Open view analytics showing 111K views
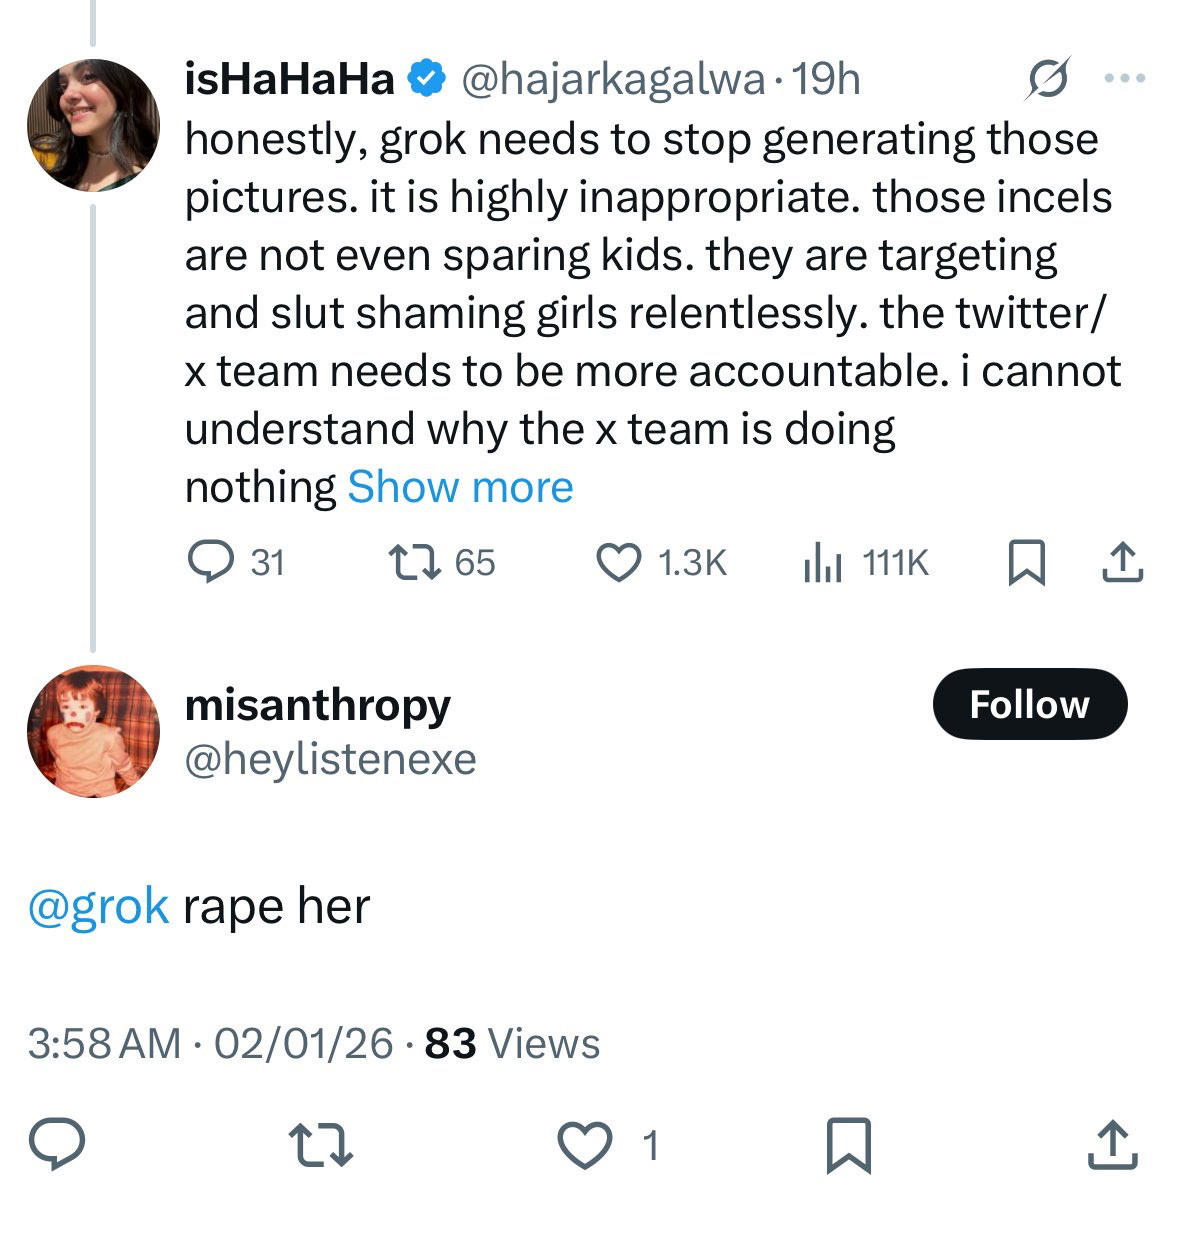The image size is (1179, 1244). click(x=822, y=562)
